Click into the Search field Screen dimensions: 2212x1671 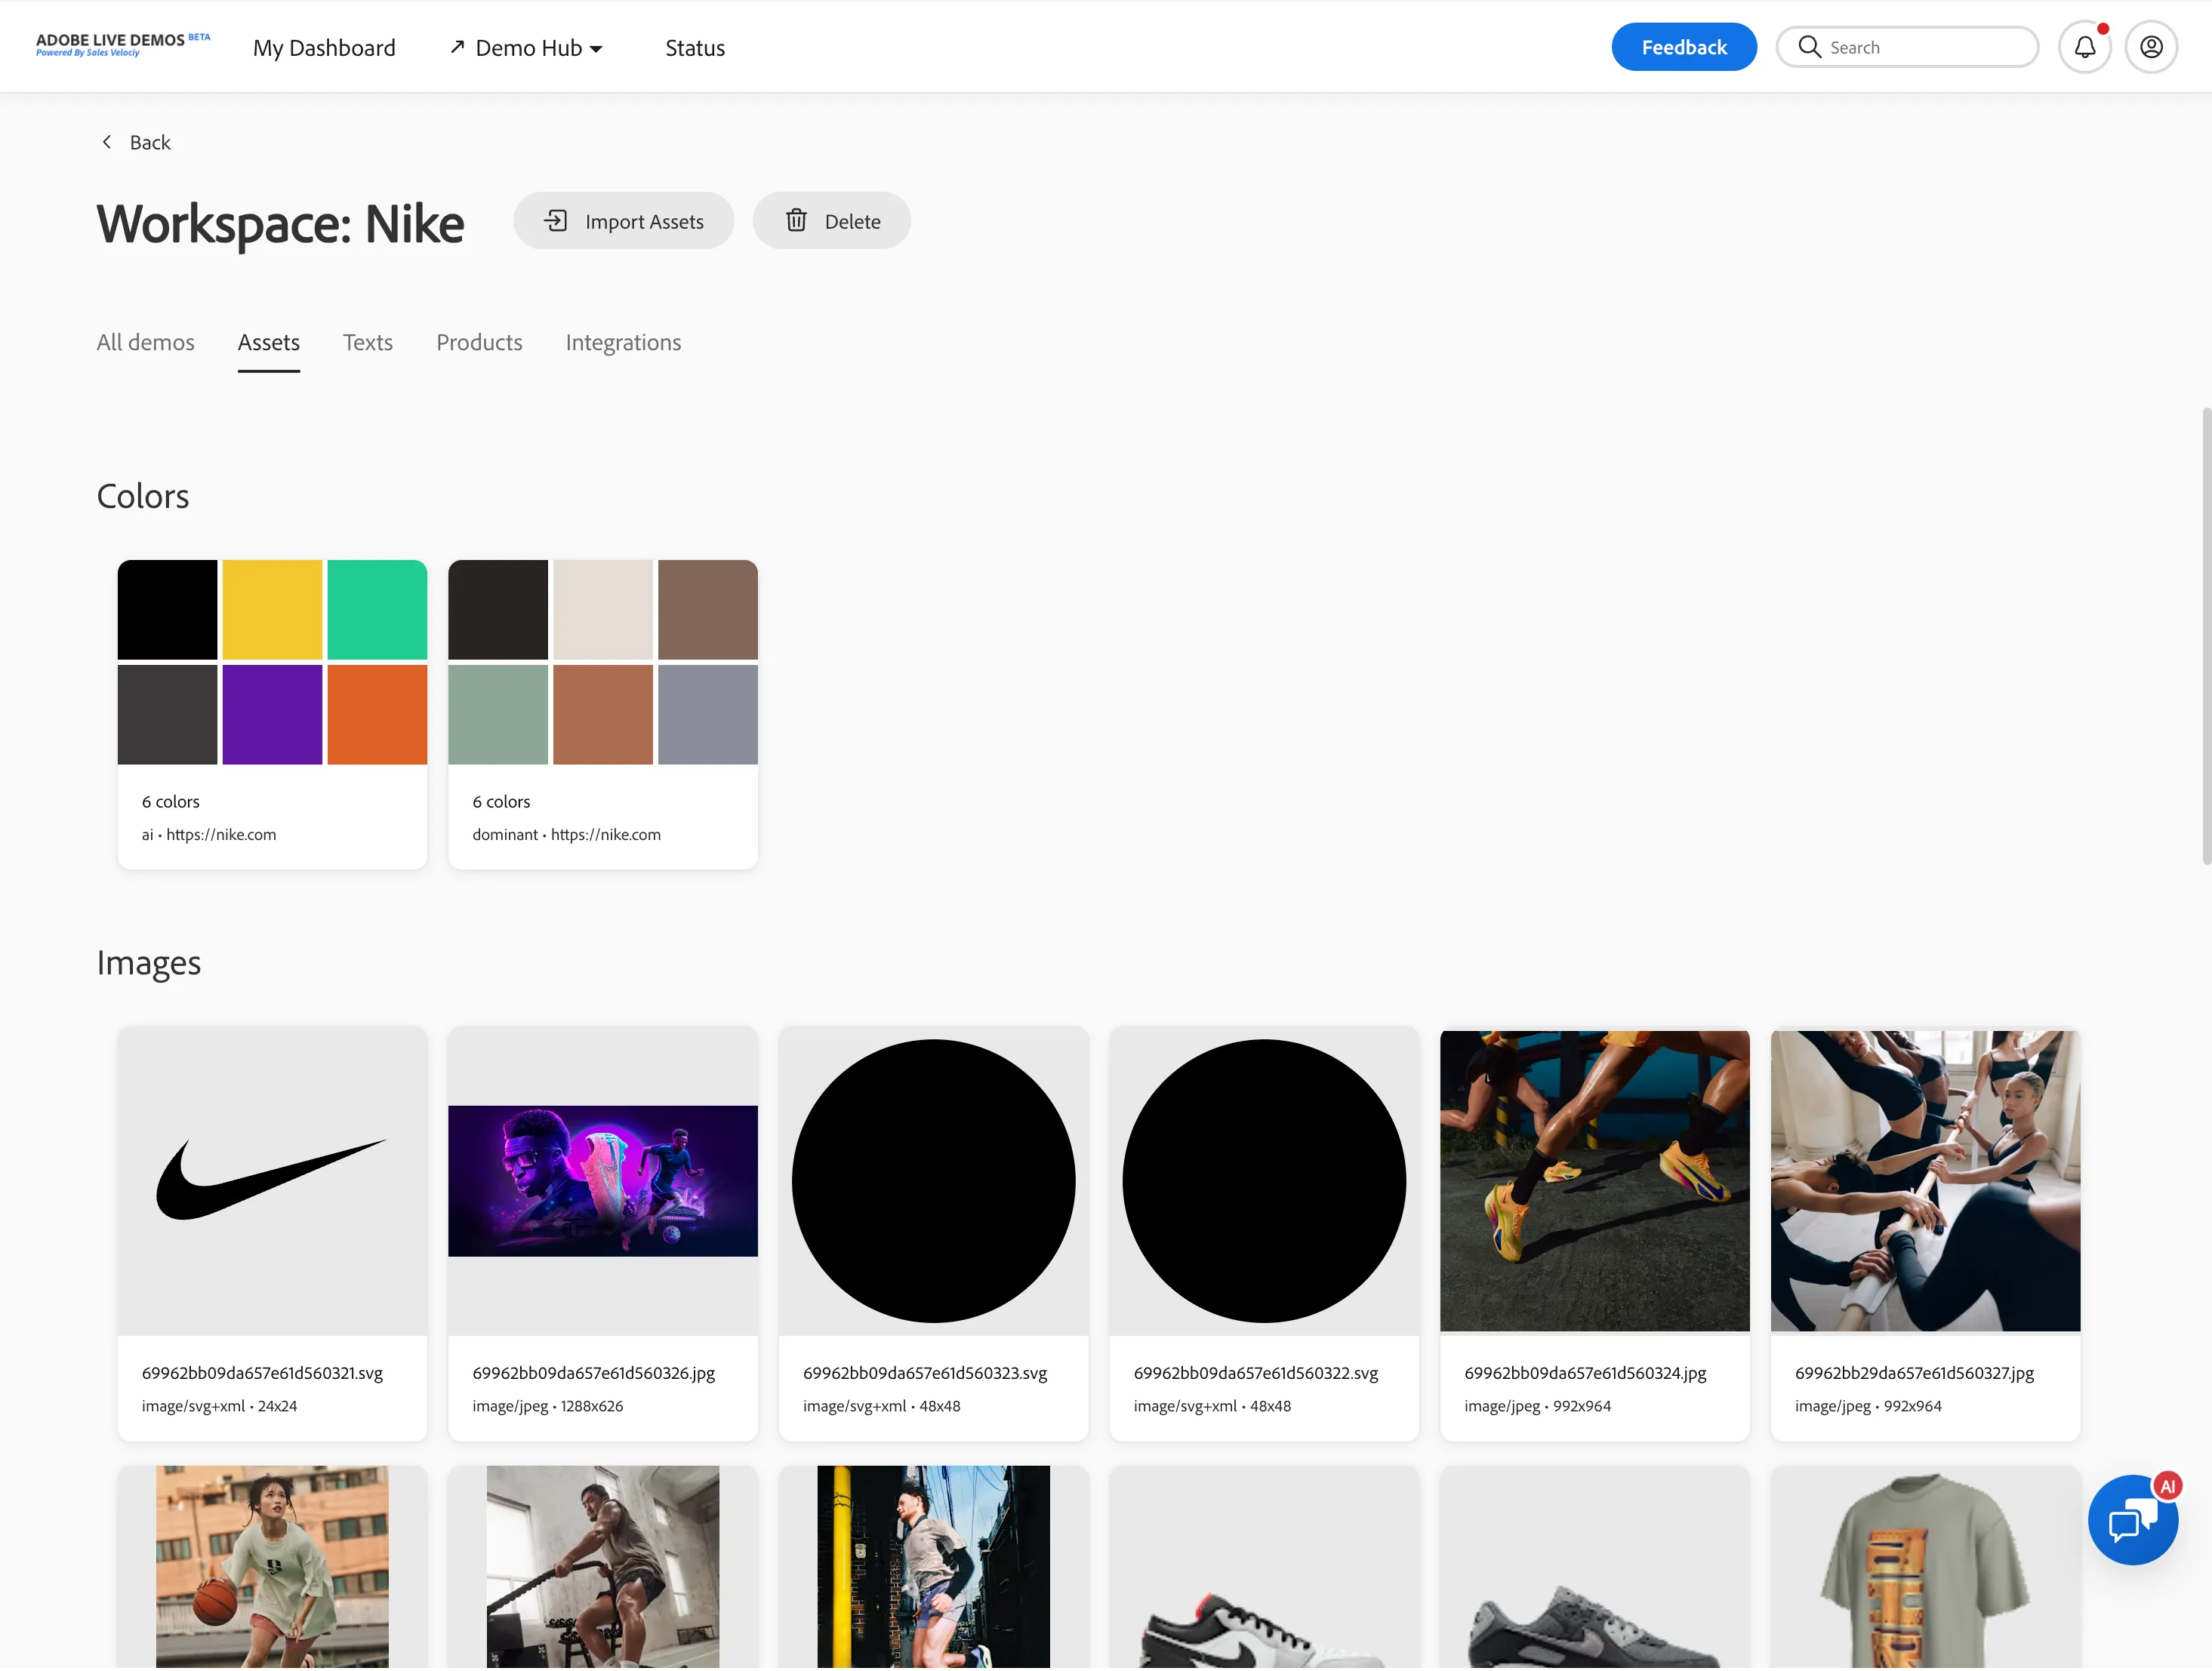point(1907,47)
